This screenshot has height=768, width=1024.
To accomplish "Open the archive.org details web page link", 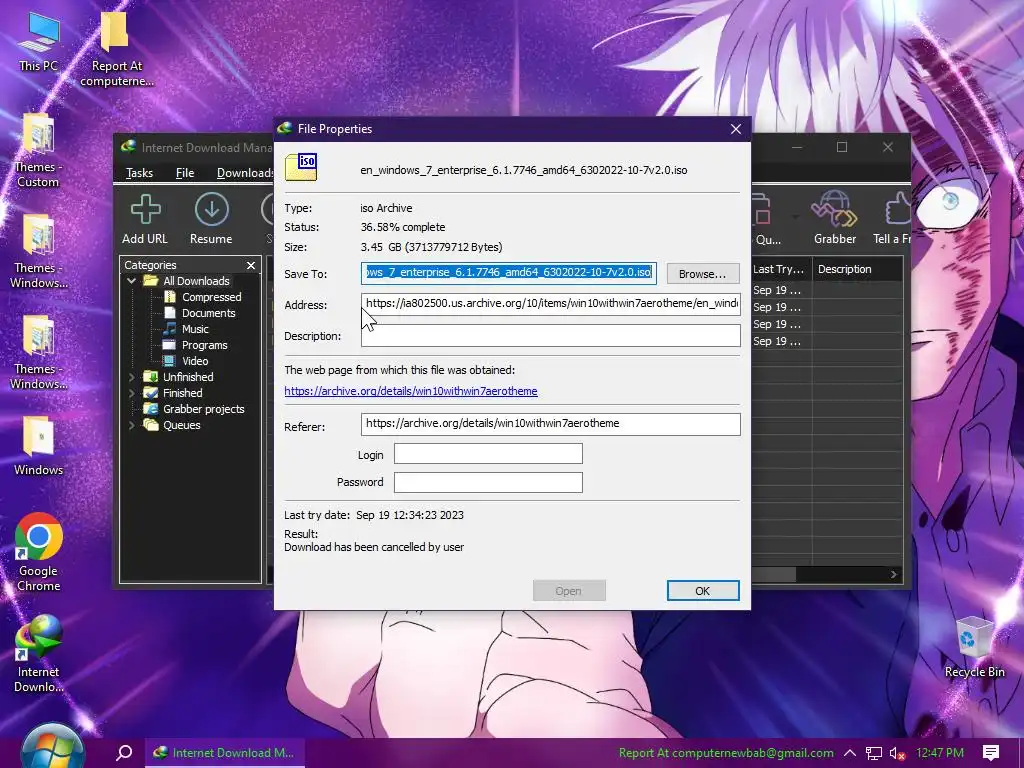I will 411,391.
